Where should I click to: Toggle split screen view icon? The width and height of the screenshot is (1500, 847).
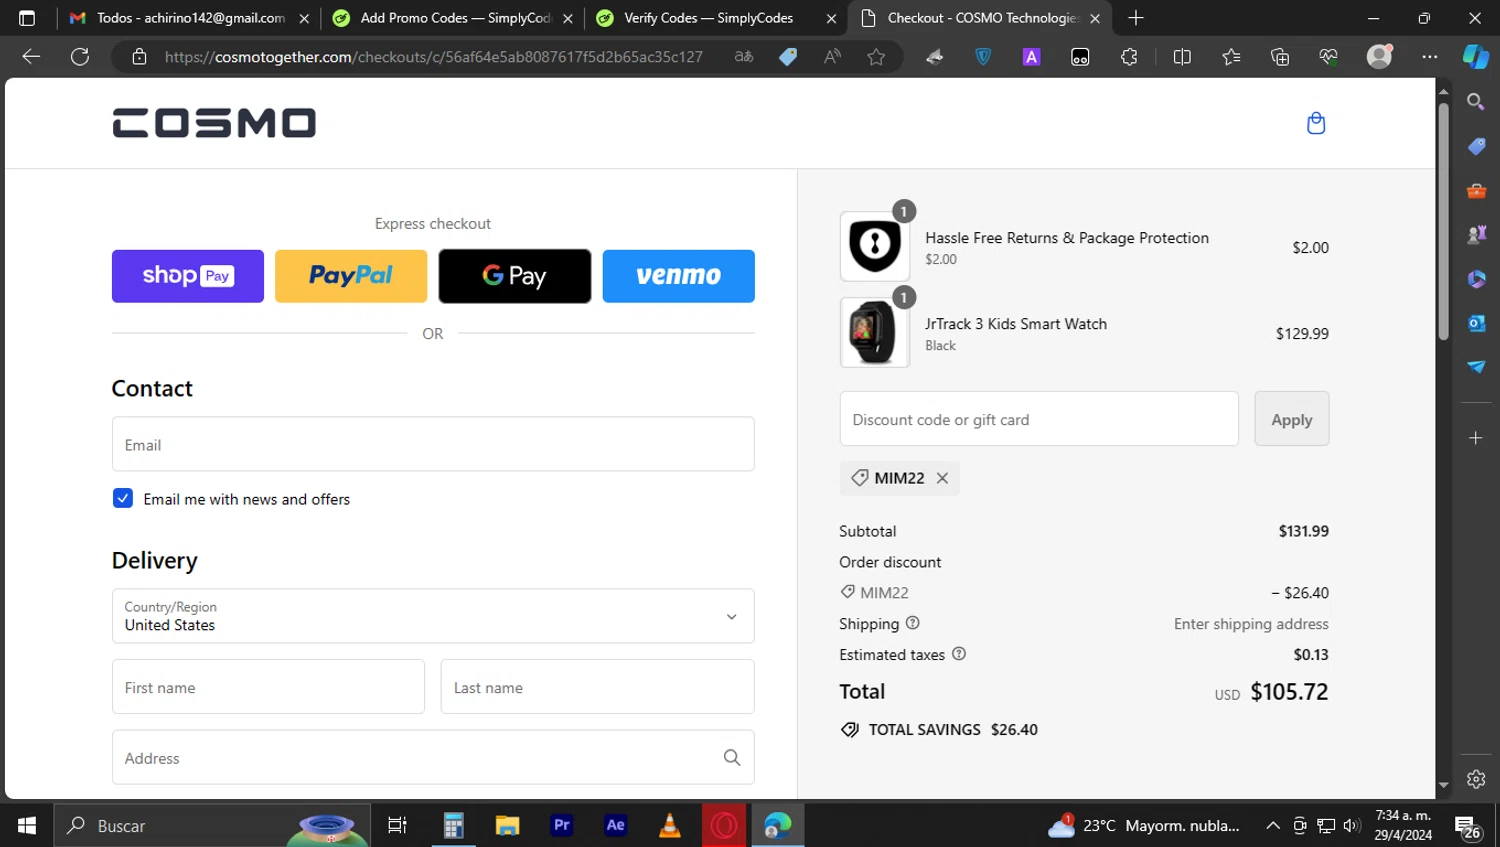coord(1182,57)
